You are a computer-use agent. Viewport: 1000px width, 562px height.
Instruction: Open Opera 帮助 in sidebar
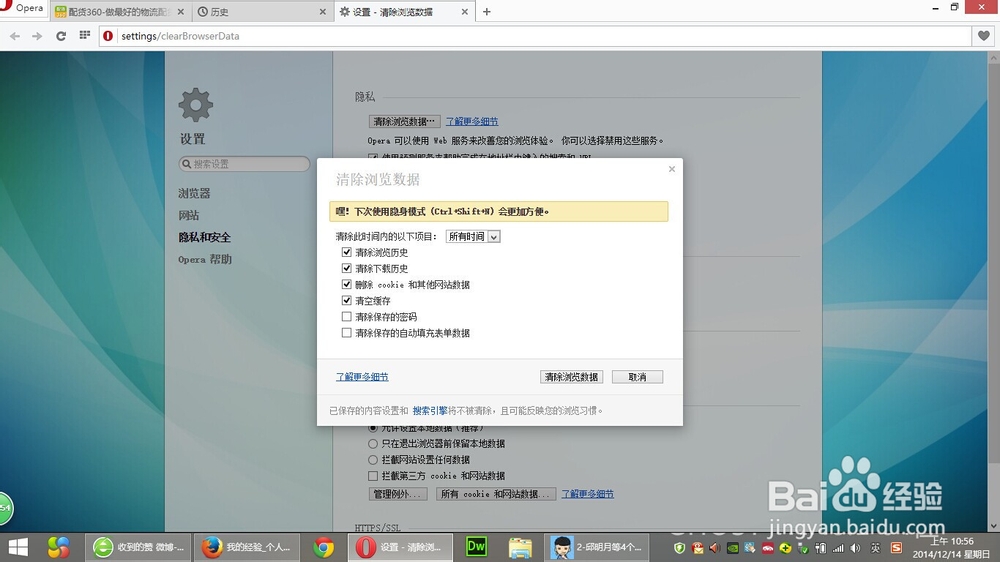(205, 260)
